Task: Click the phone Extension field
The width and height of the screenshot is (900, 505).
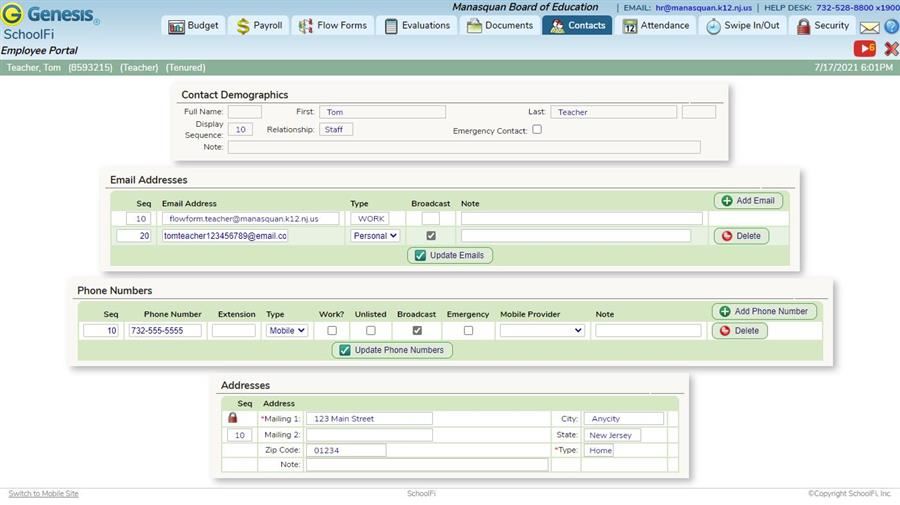Action: coord(234,331)
